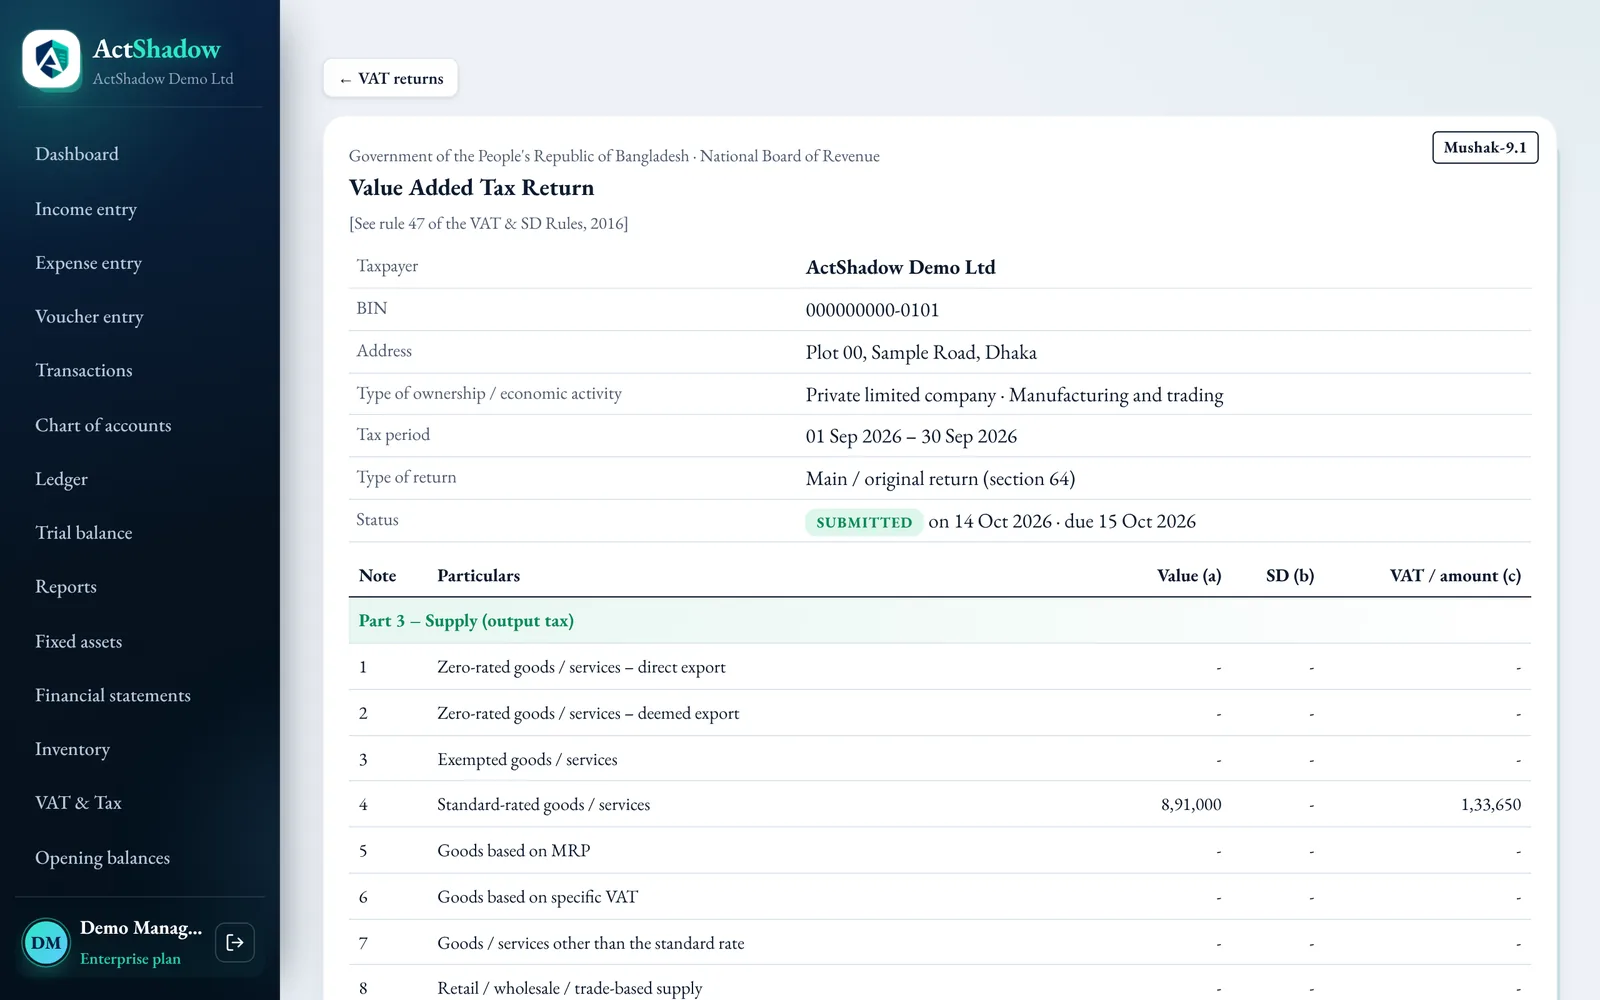Open the Dashboard page
1600x1000 pixels.
tap(77, 154)
